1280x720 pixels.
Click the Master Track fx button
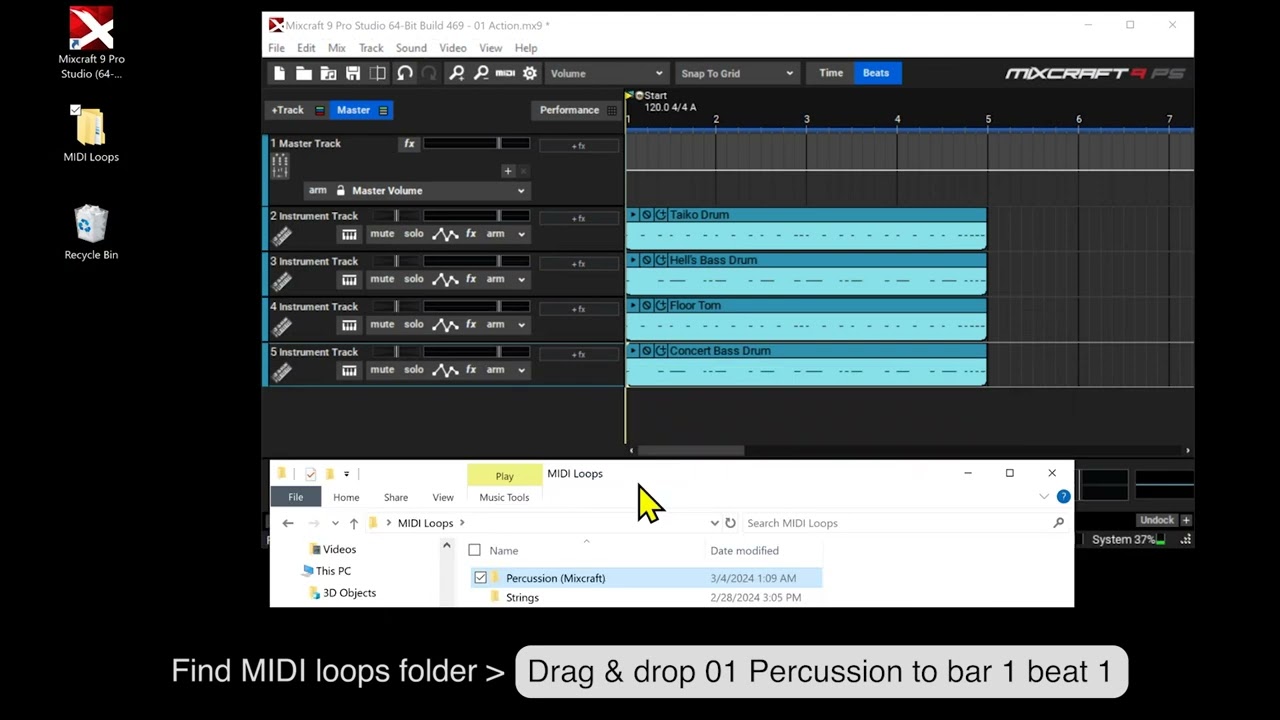point(409,144)
